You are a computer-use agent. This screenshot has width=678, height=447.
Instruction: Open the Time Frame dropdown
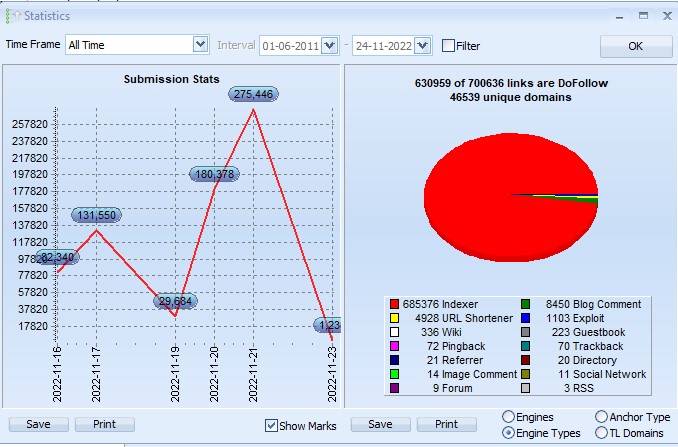click(200, 45)
